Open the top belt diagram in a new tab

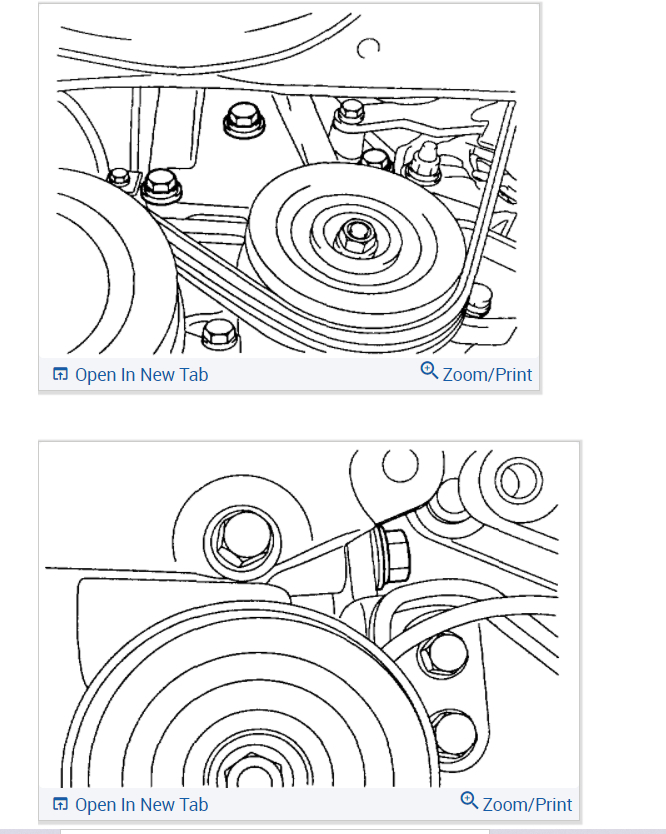141,374
